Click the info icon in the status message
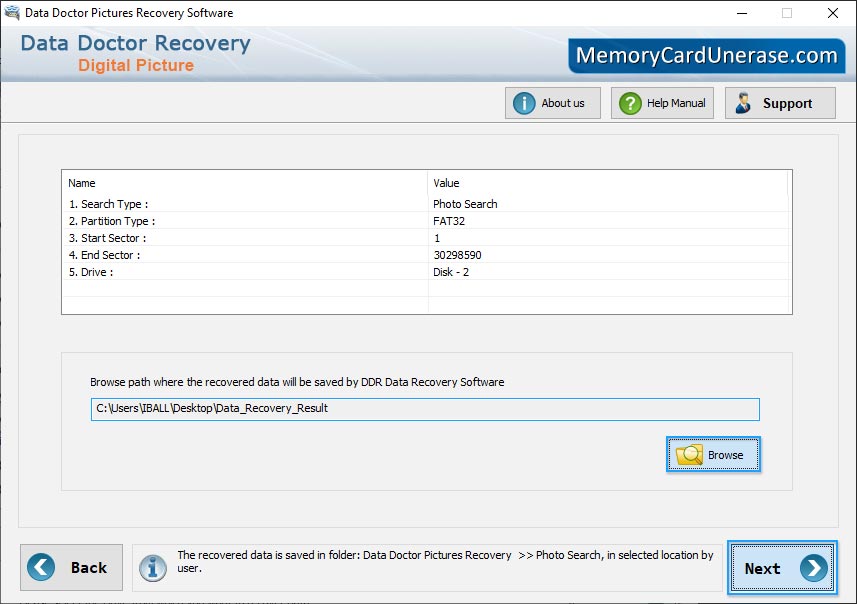Viewport: 857px width, 604px height. pos(152,568)
